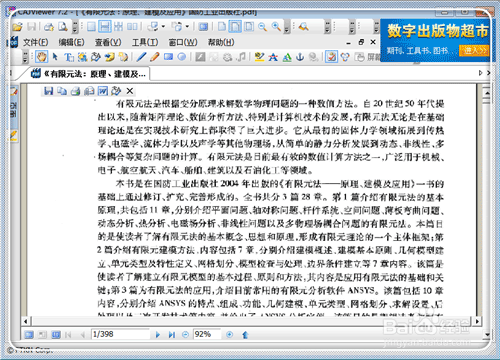Toggle the checklist annotation panel button
The image size is (500, 360).
(331, 57)
